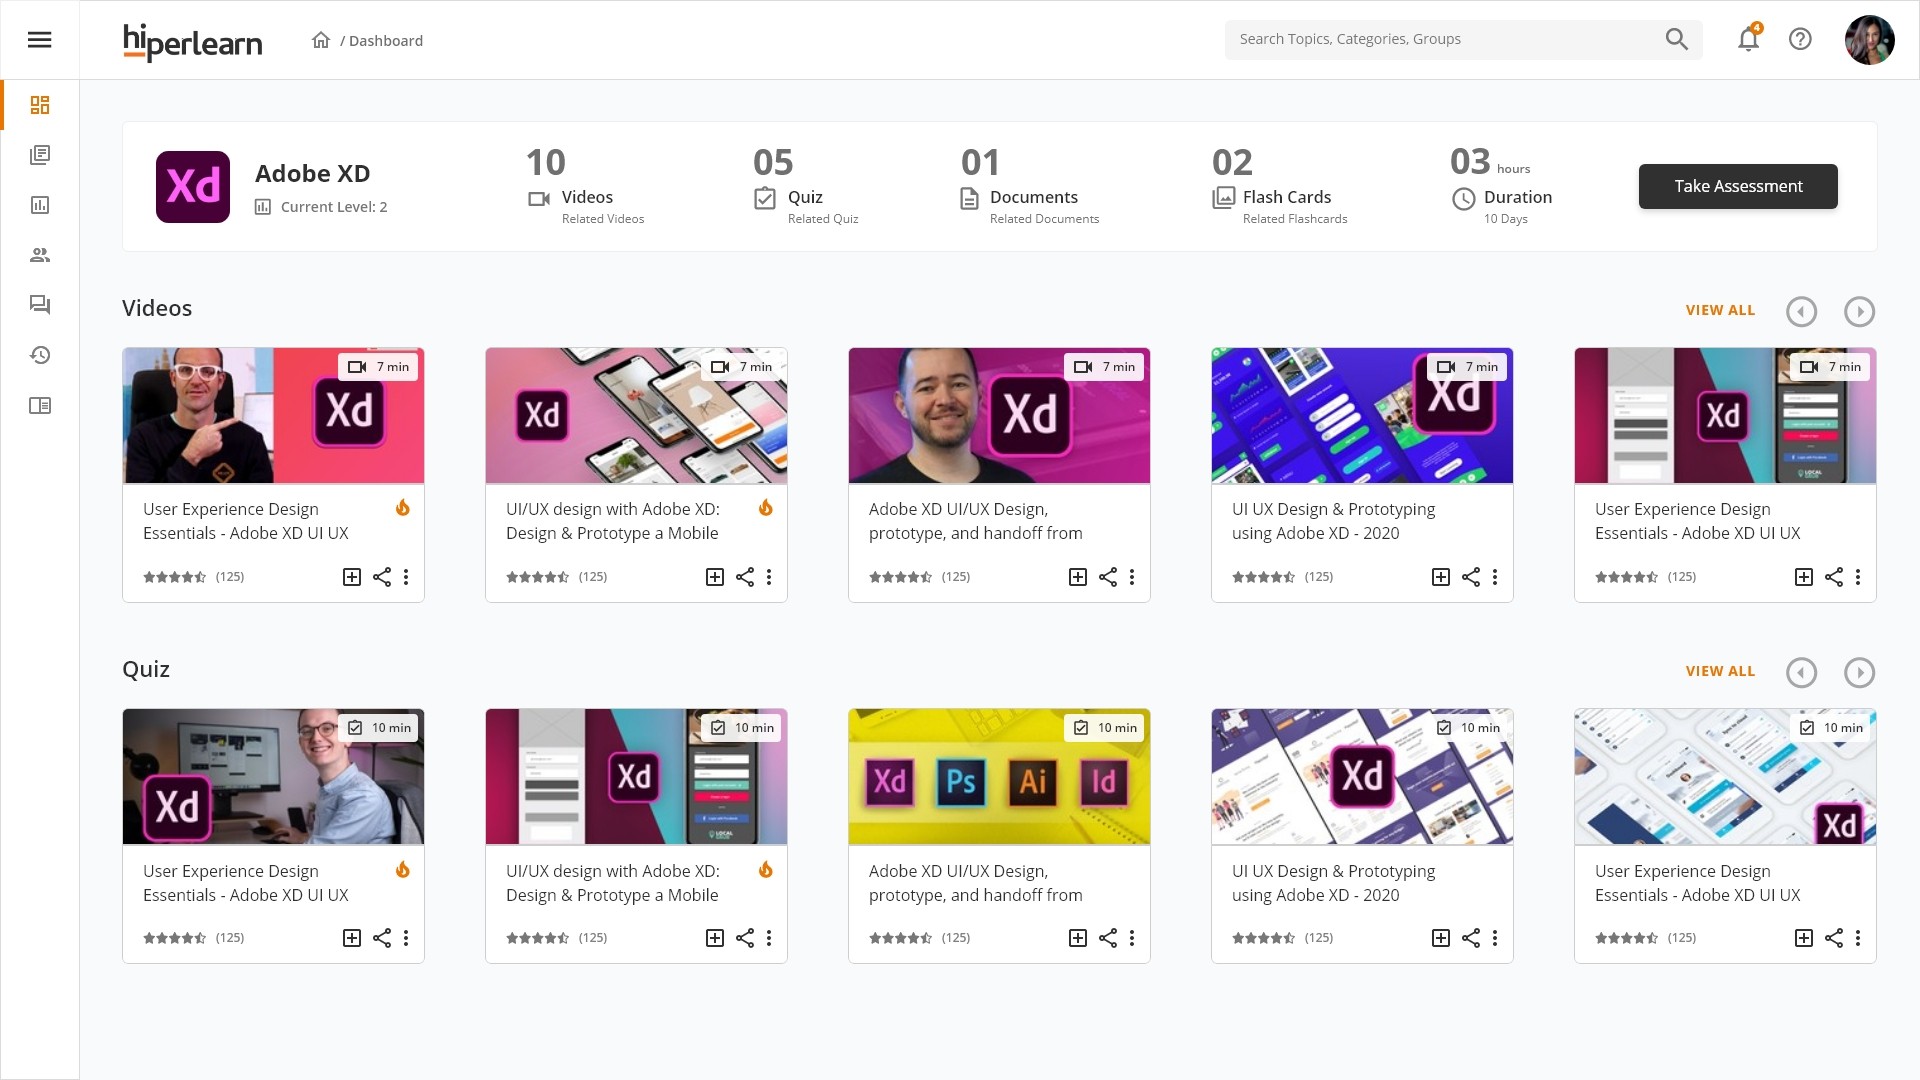Add first quiz card via plus icon
The width and height of the screenshot is (1920, 1080).
tap(352, 938)
